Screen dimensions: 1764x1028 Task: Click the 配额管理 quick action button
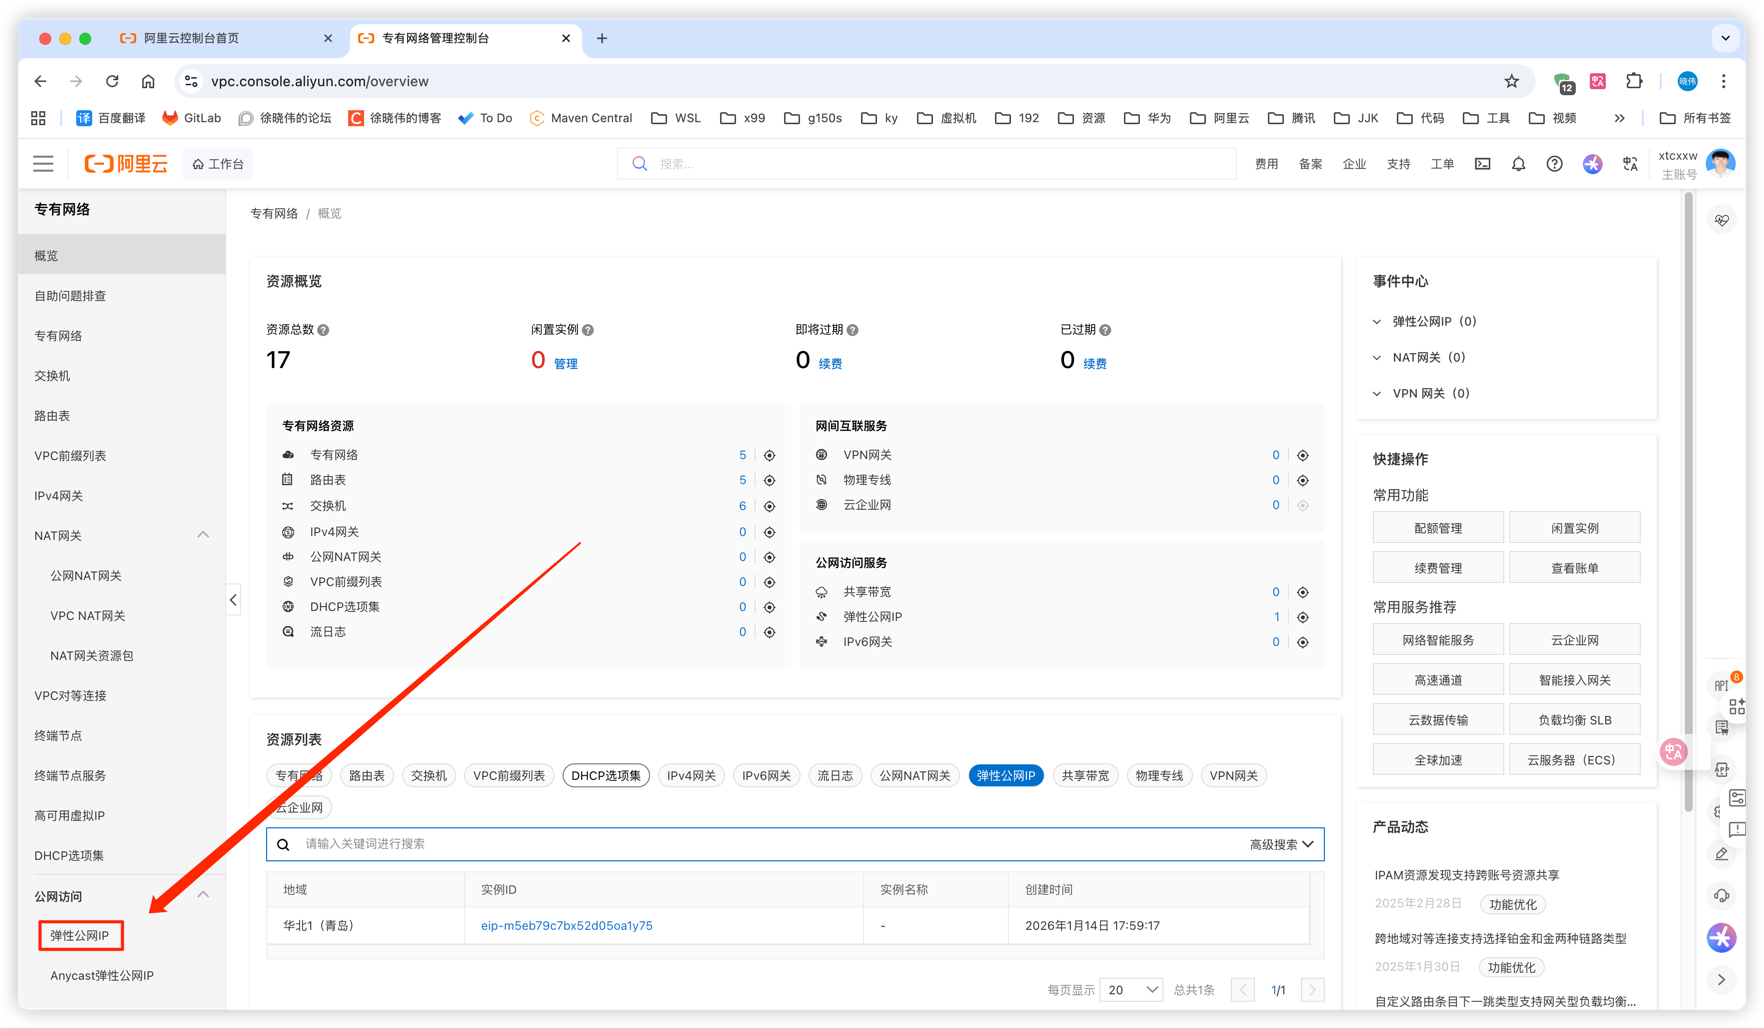pyautogui.click(x=1438, y=528)
